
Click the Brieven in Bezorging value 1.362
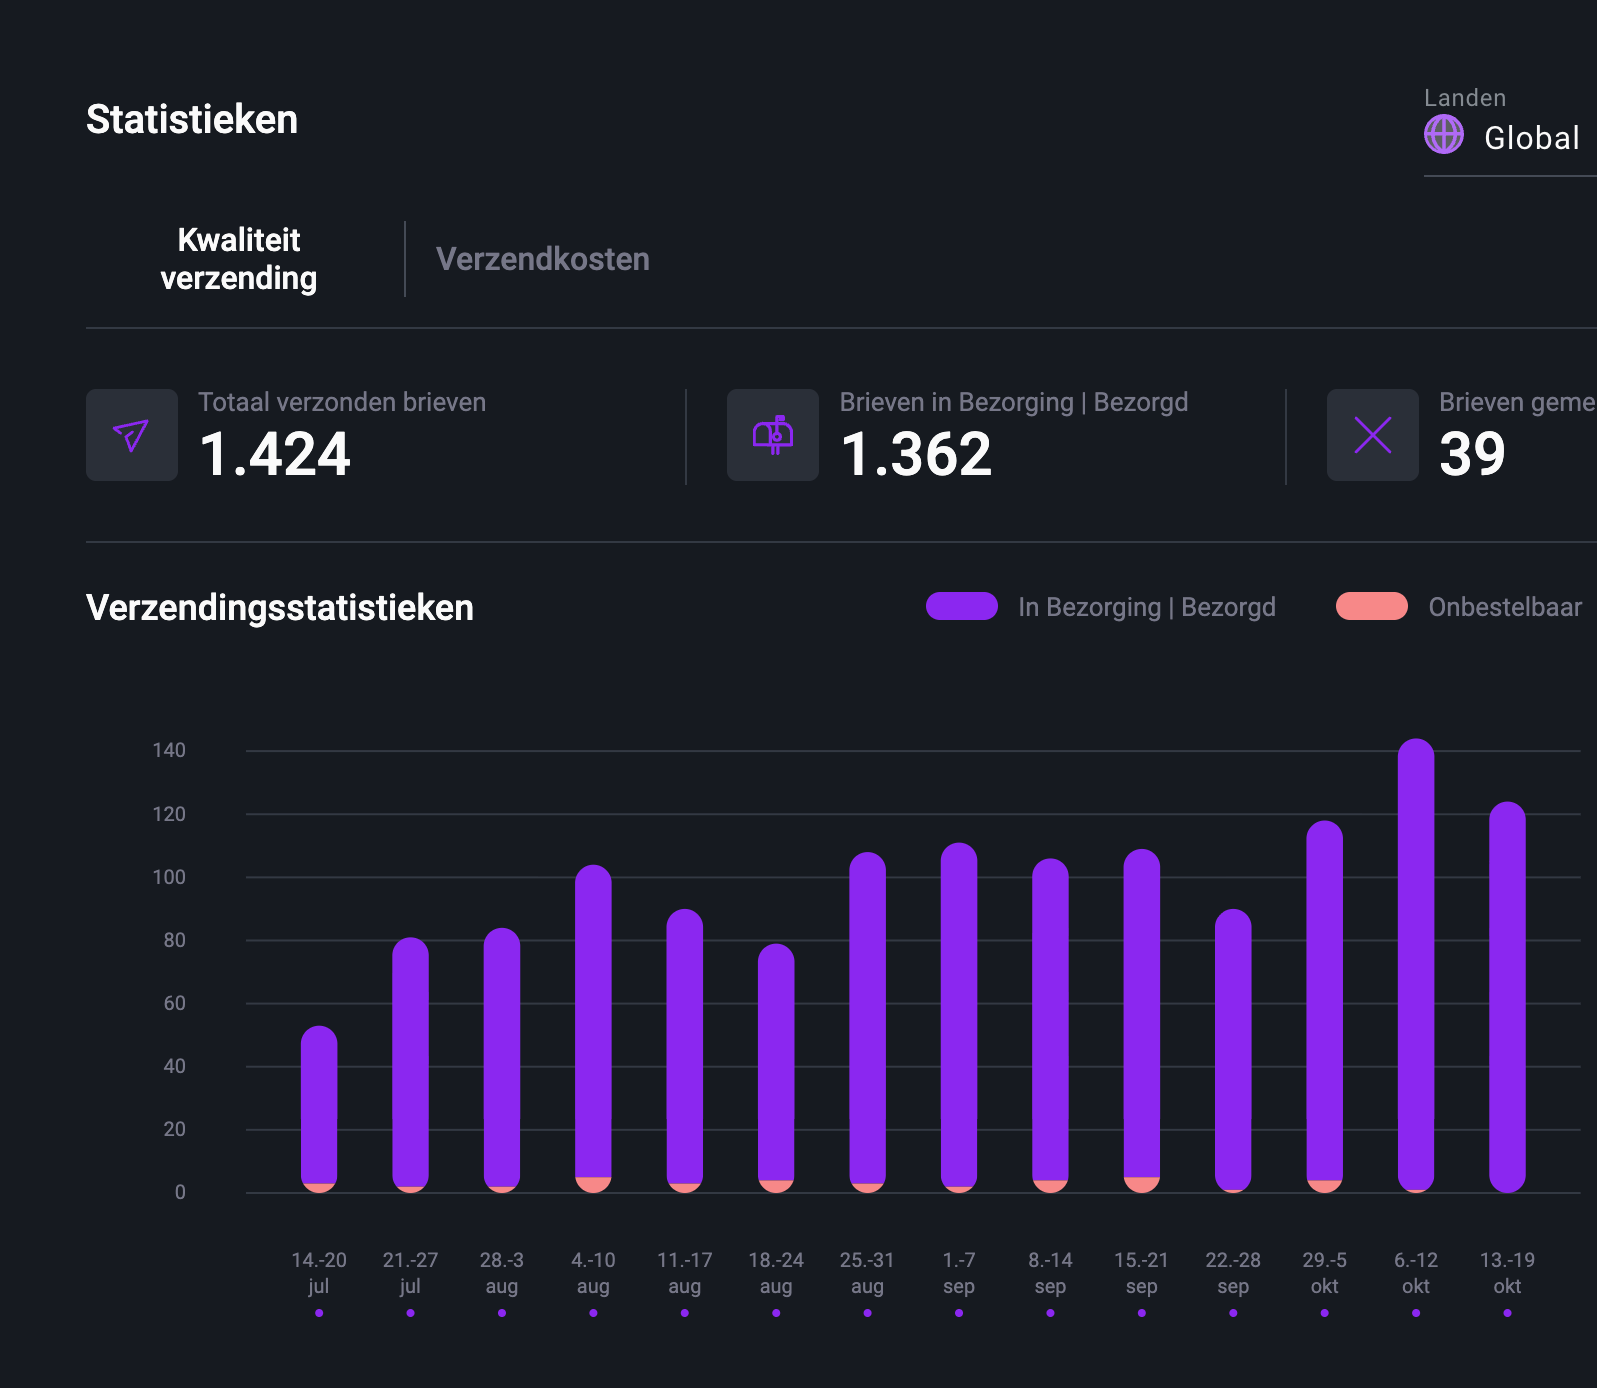click(916, 454)
